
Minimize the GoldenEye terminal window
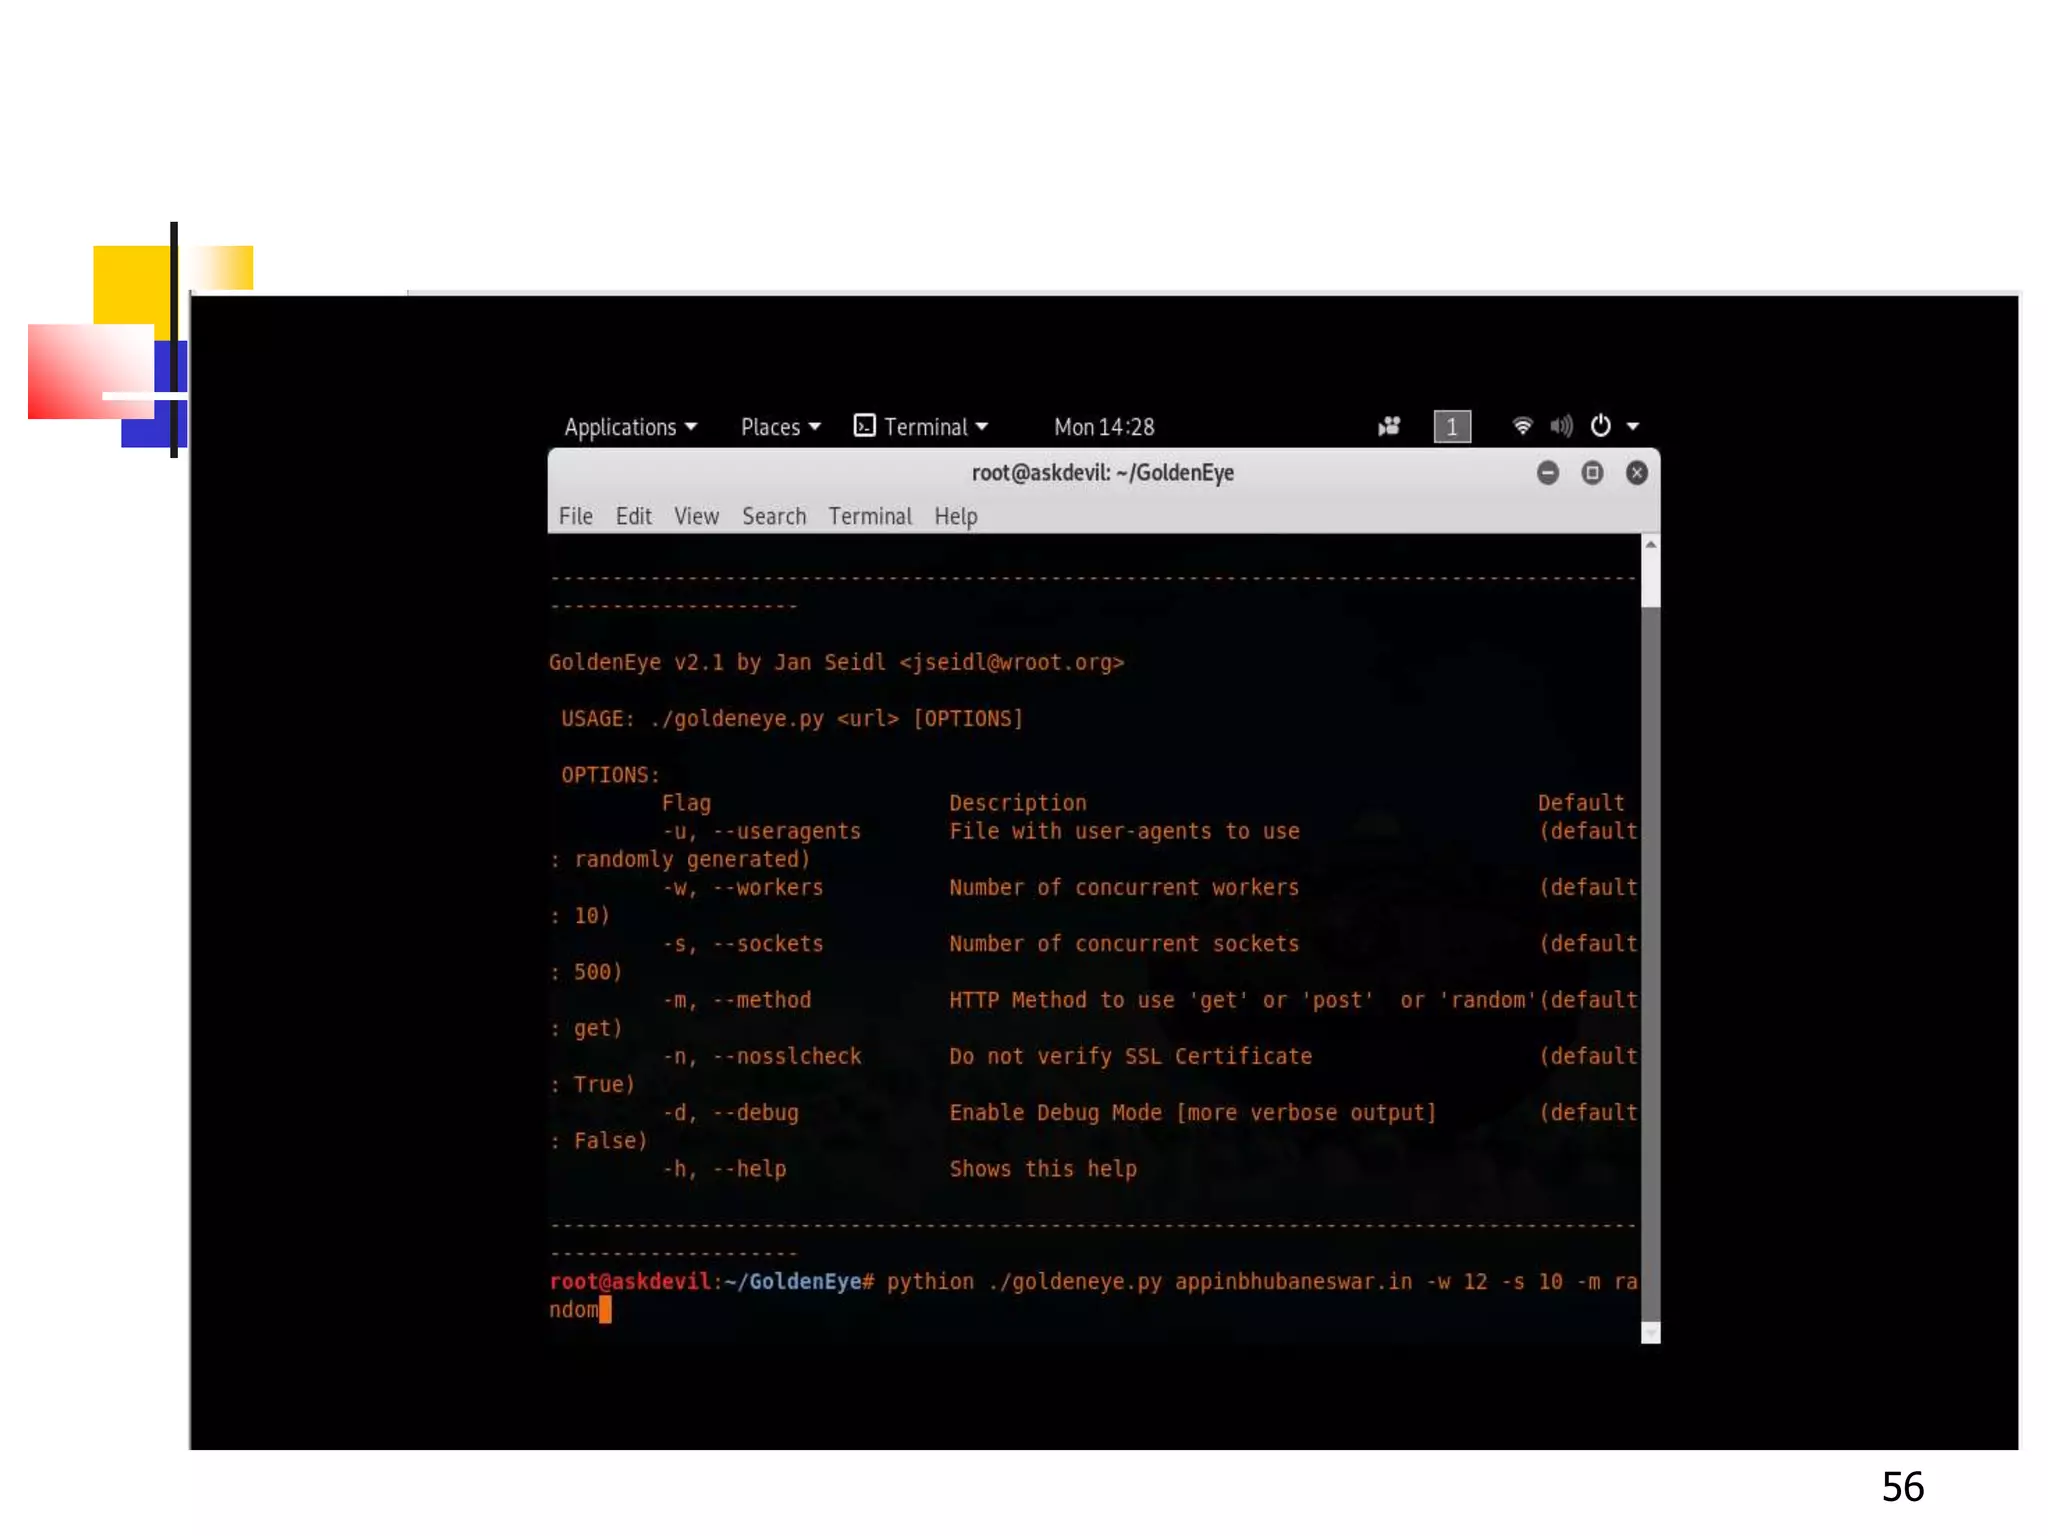pyautogui.click(x=1548, y=473)
